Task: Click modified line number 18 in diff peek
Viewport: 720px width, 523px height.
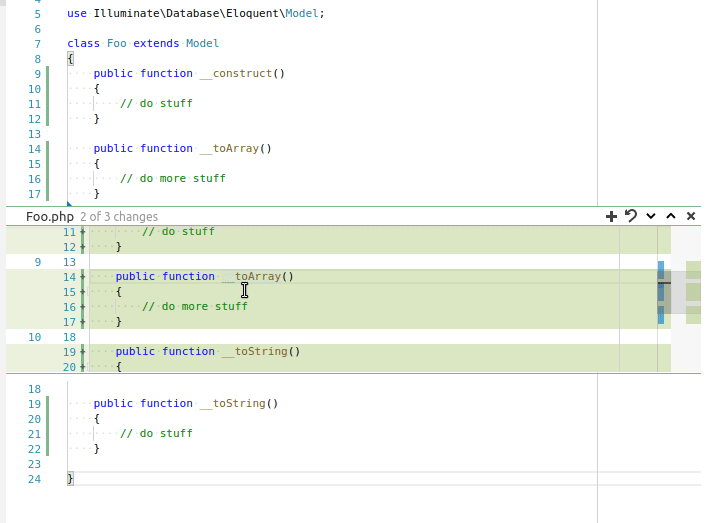Action: [69, 337]
